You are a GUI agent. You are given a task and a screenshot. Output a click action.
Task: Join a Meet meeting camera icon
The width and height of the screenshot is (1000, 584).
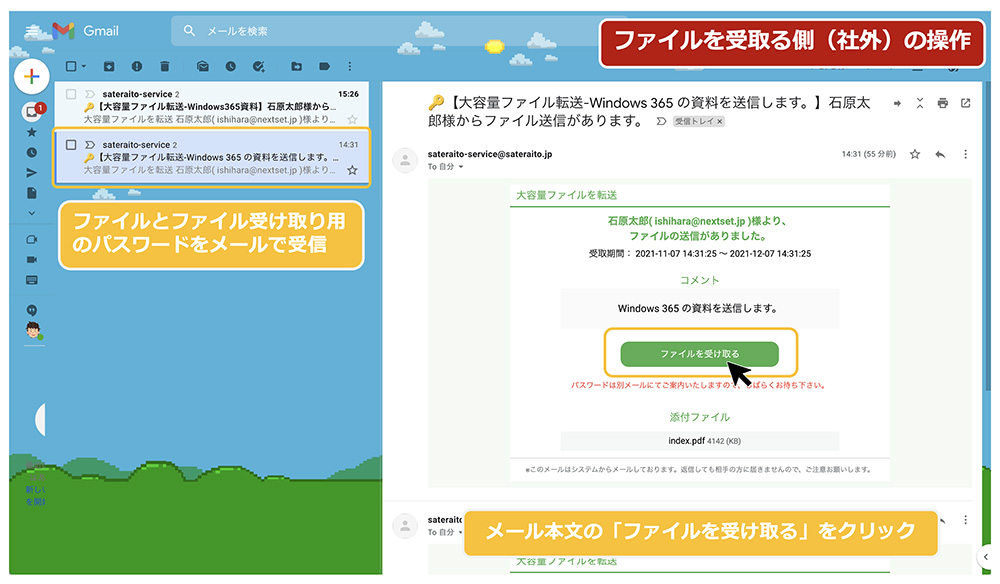pyautogui.click(x=31, y=259)
